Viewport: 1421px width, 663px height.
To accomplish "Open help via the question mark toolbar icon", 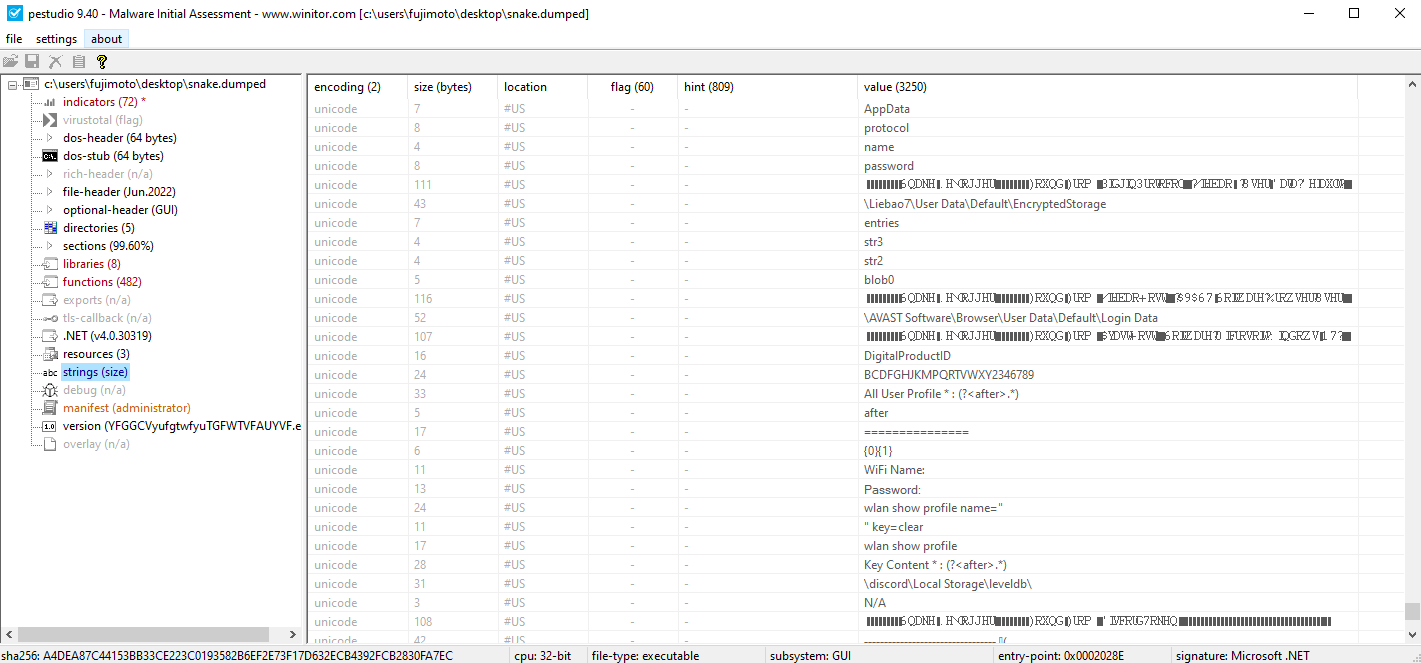I will pos(101,61).
